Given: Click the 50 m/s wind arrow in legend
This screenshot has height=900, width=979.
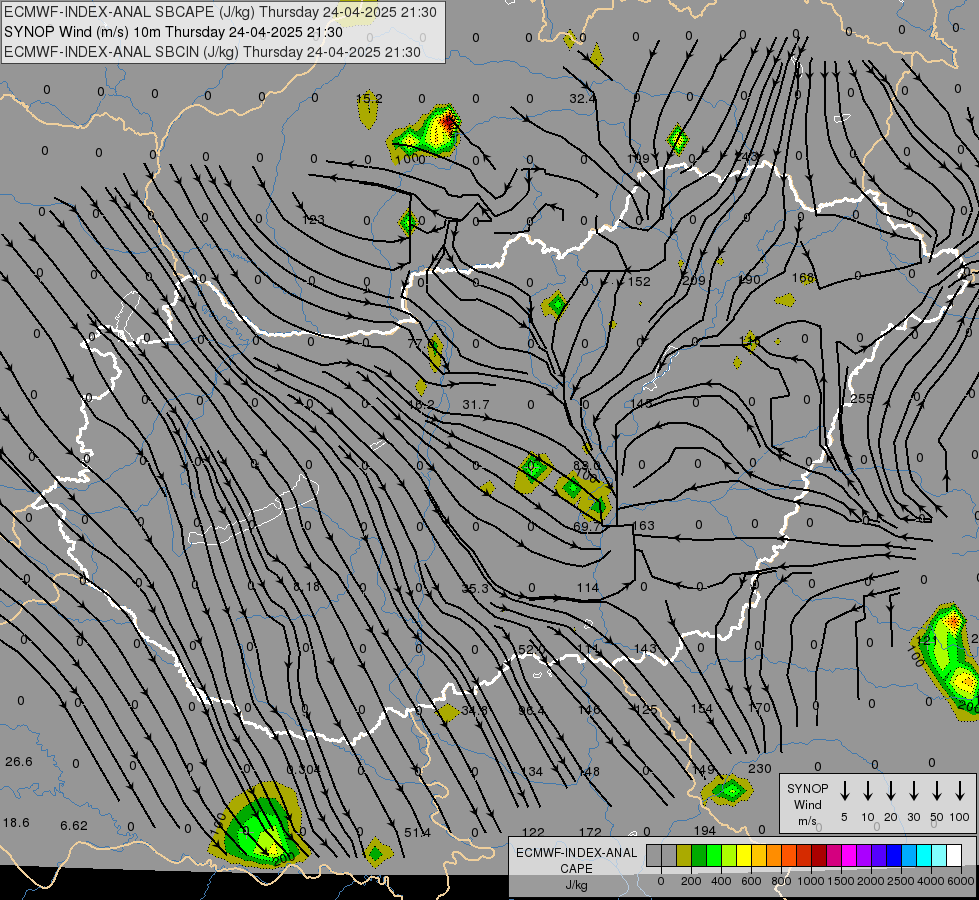Looking at the screenshot, I should (937, 791).
